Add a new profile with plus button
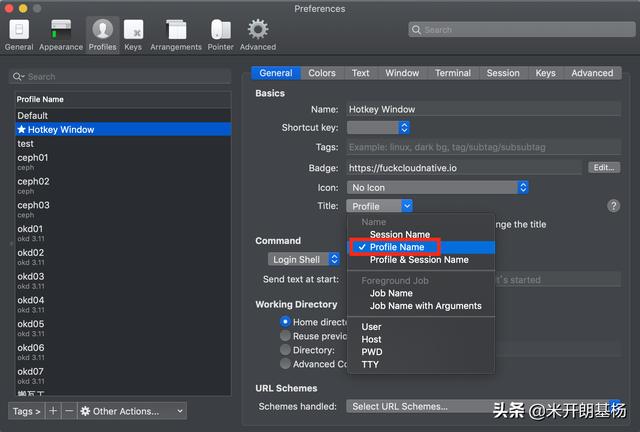Screen dimensions: 640x432 coord(53,411)
